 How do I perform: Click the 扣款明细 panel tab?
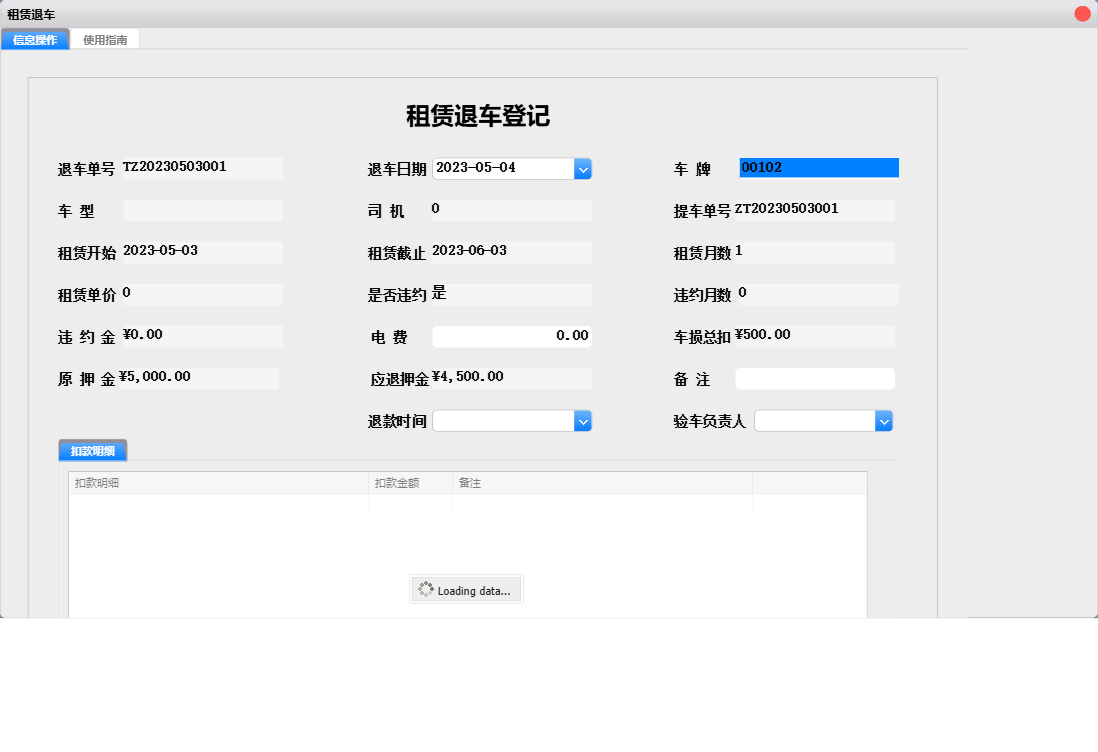click(x=93, y=450)
